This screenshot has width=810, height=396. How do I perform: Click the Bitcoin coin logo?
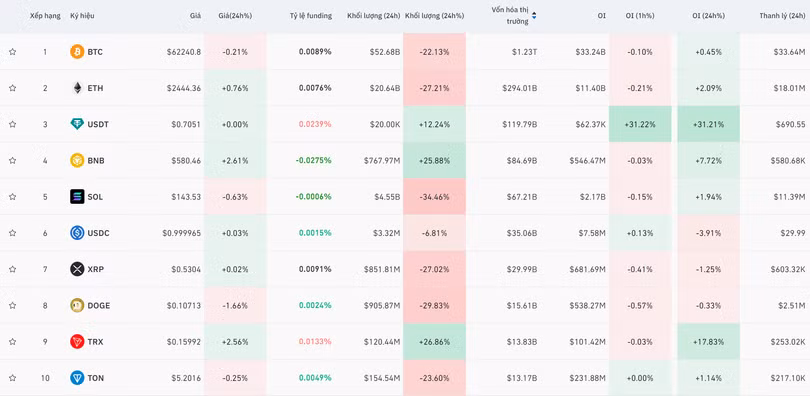click(77, 52)
